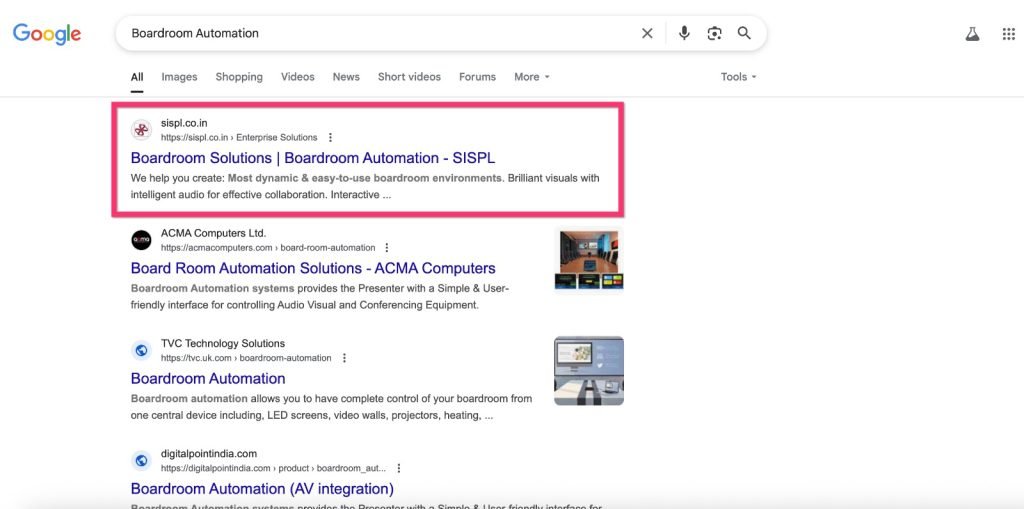Click the 'ACMA Computers Ltd.' site name
The height and width of the screenshot is (509, 1024).
click(x=214, y=233)
